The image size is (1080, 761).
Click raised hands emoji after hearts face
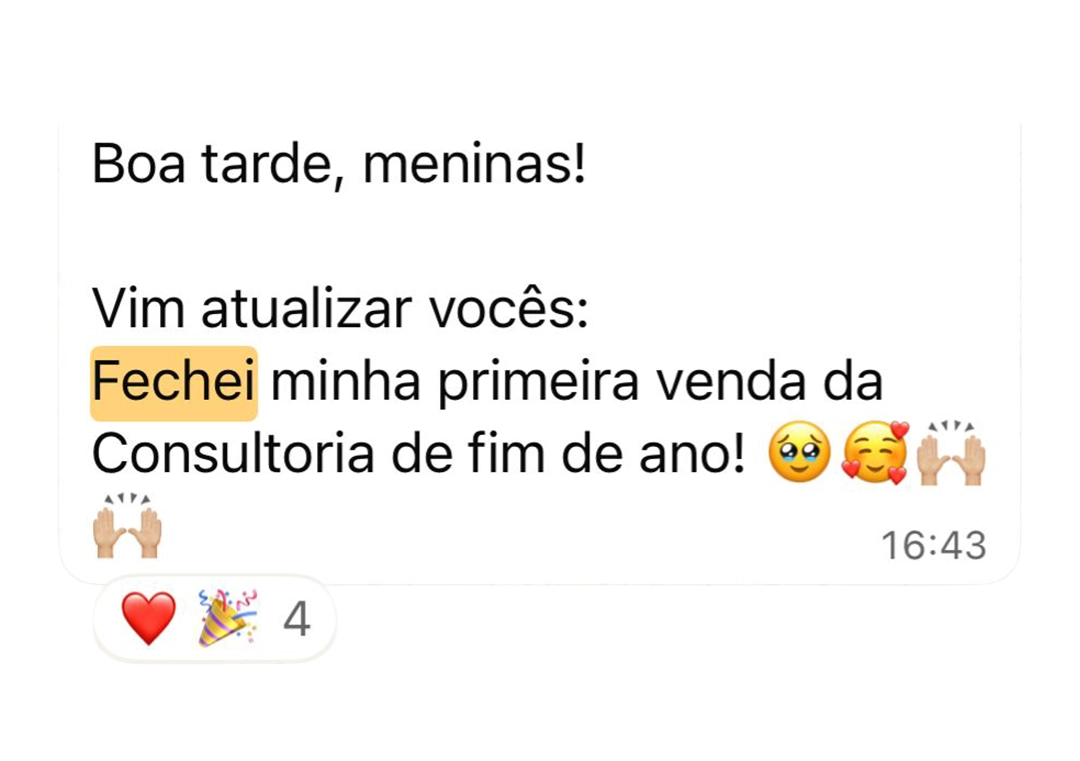point(951,452)
